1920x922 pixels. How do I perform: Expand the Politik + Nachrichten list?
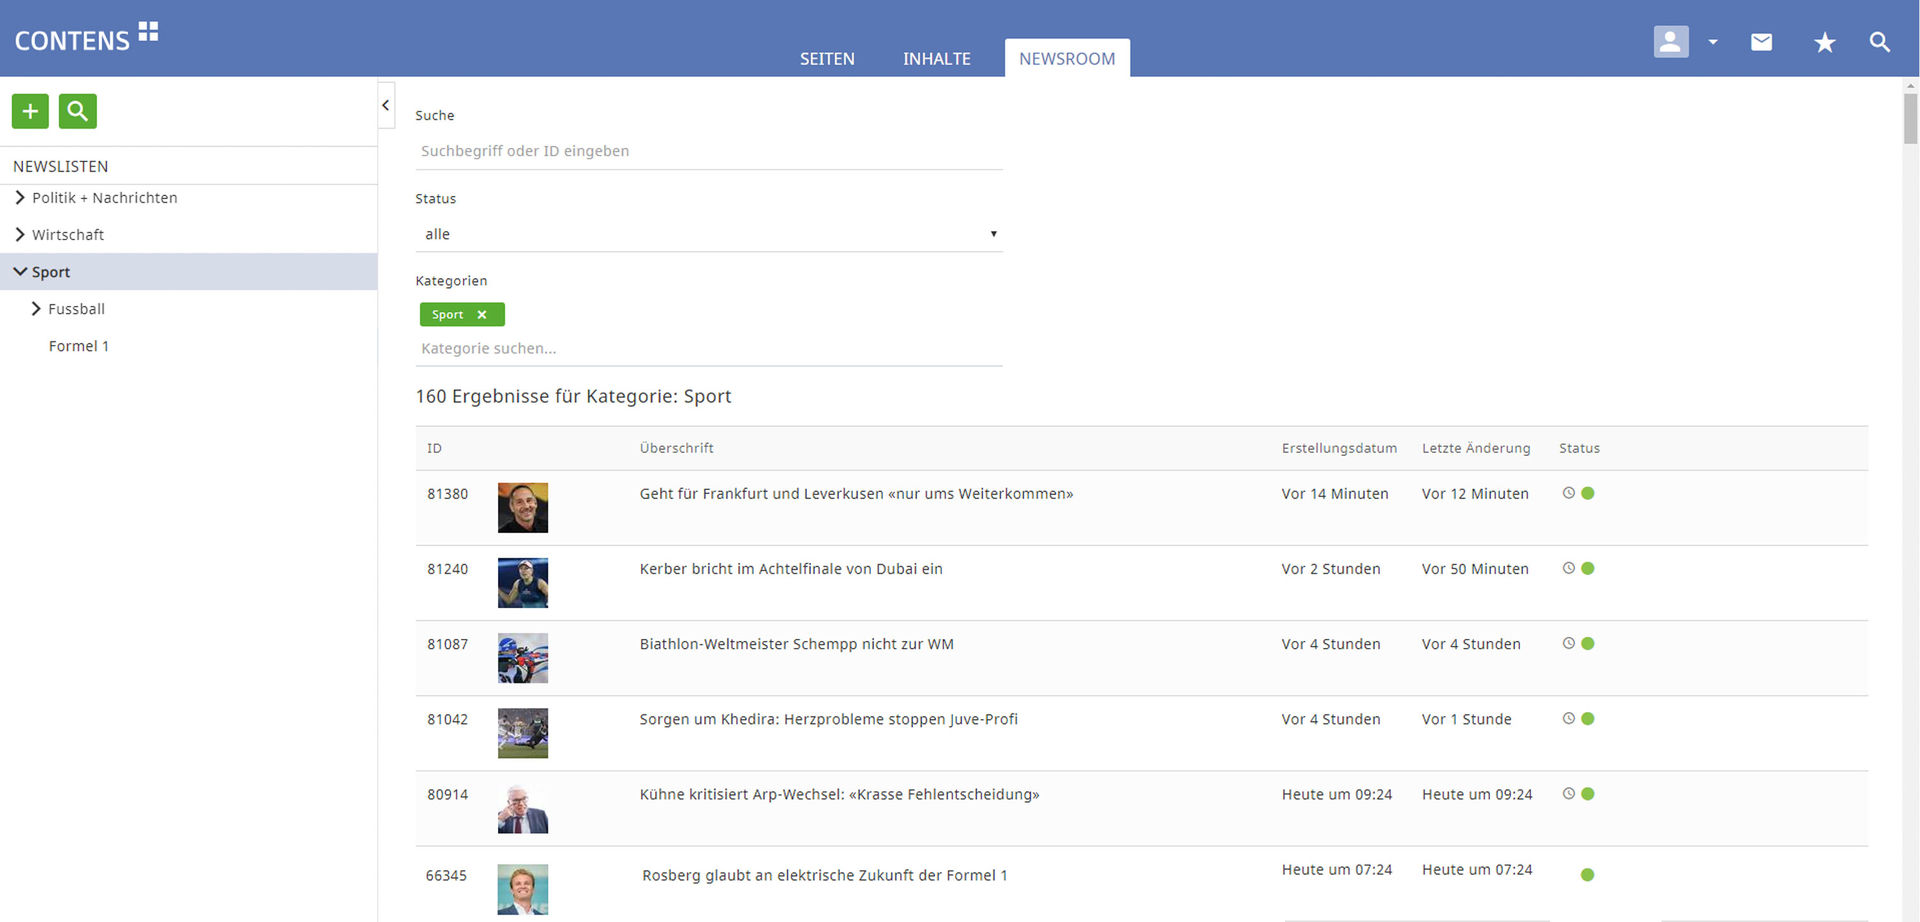[20, 198]
